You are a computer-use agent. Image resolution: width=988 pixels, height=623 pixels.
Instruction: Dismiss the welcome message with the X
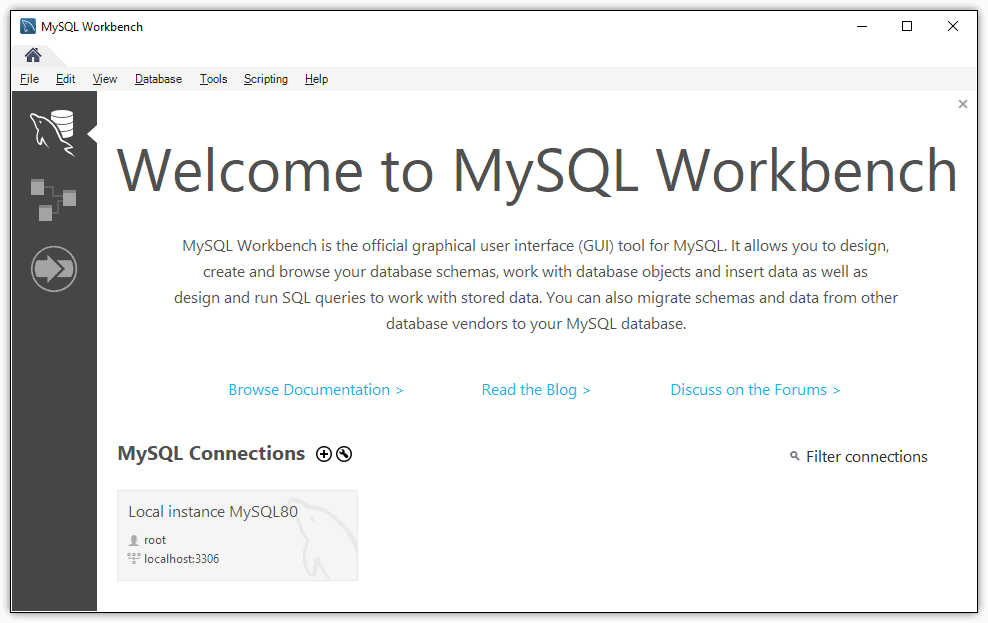point(962,104)
